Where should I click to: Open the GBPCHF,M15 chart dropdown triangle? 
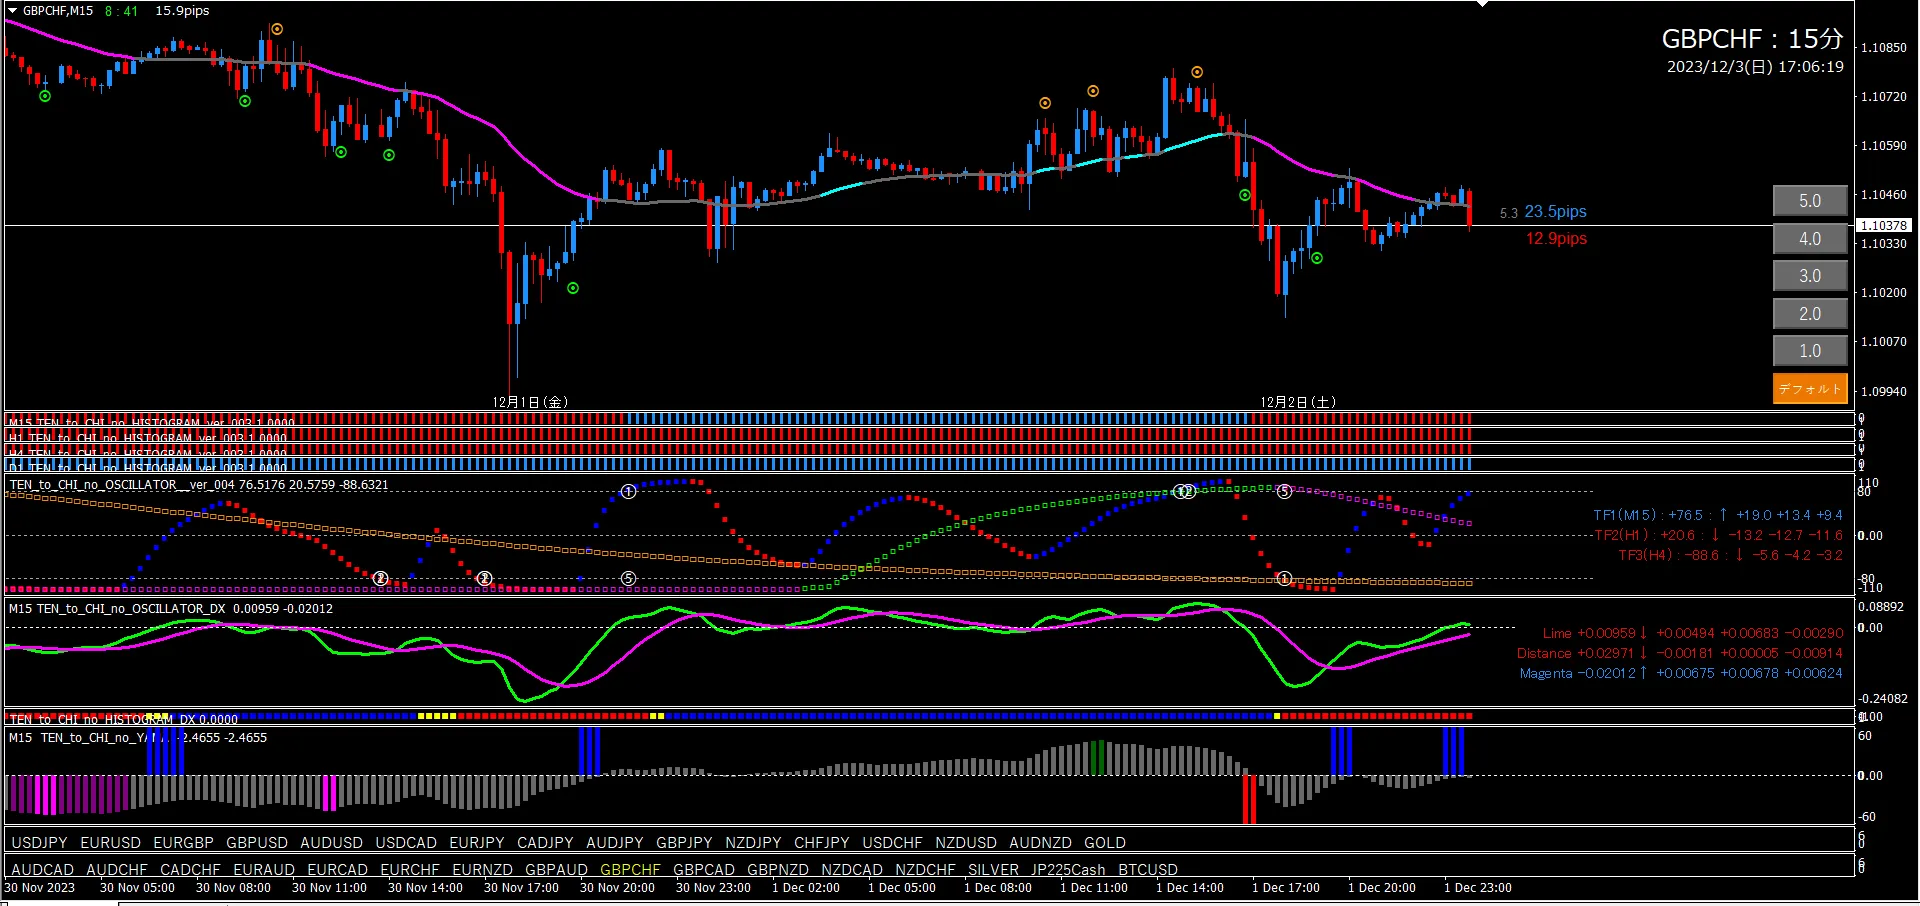tap(12, 11)
